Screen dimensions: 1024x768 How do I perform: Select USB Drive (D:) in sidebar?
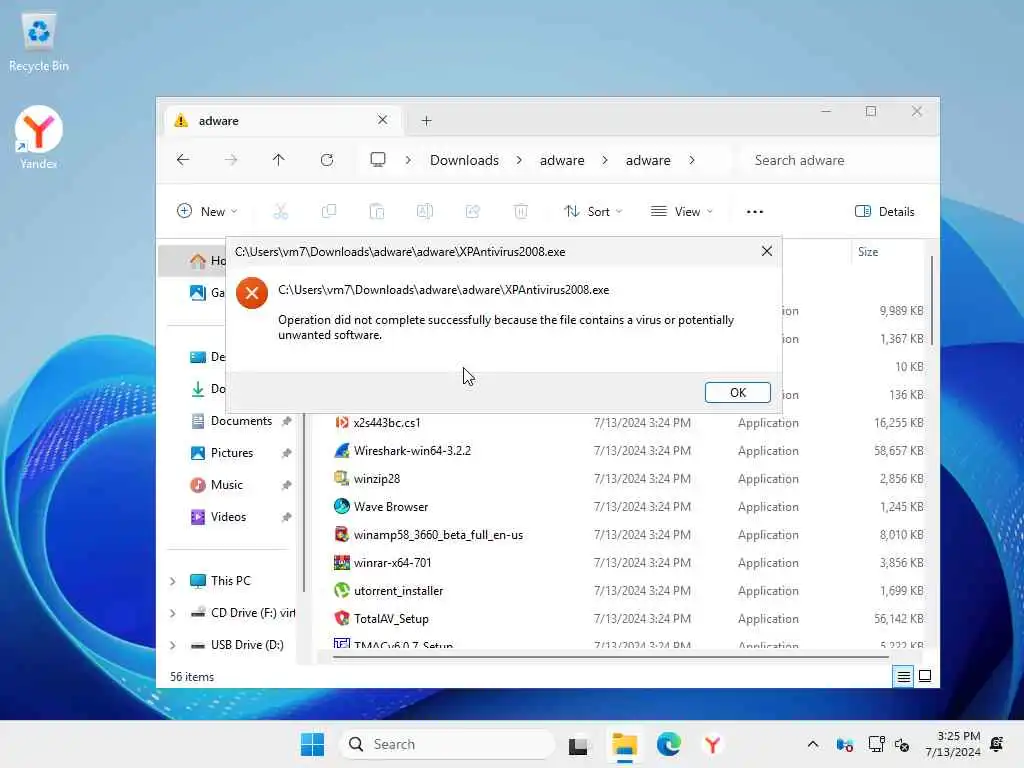[x=247, y=645]
